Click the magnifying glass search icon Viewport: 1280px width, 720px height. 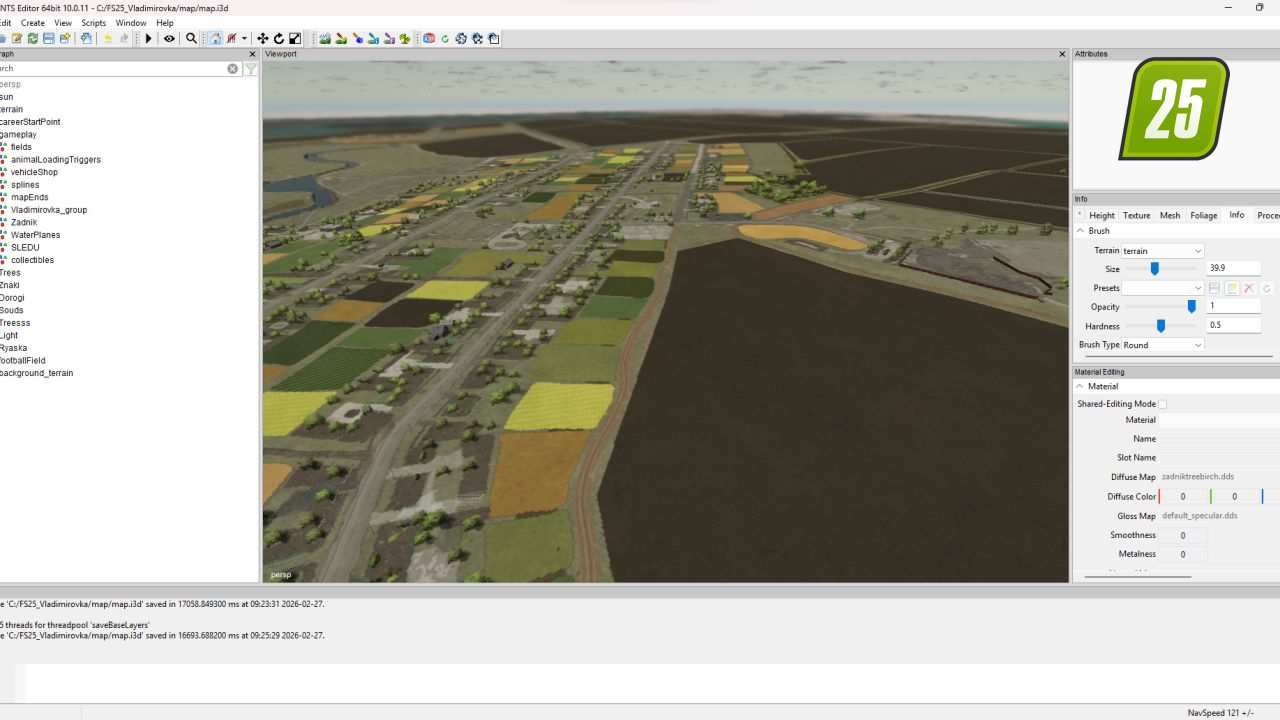(x=191, y=39)
